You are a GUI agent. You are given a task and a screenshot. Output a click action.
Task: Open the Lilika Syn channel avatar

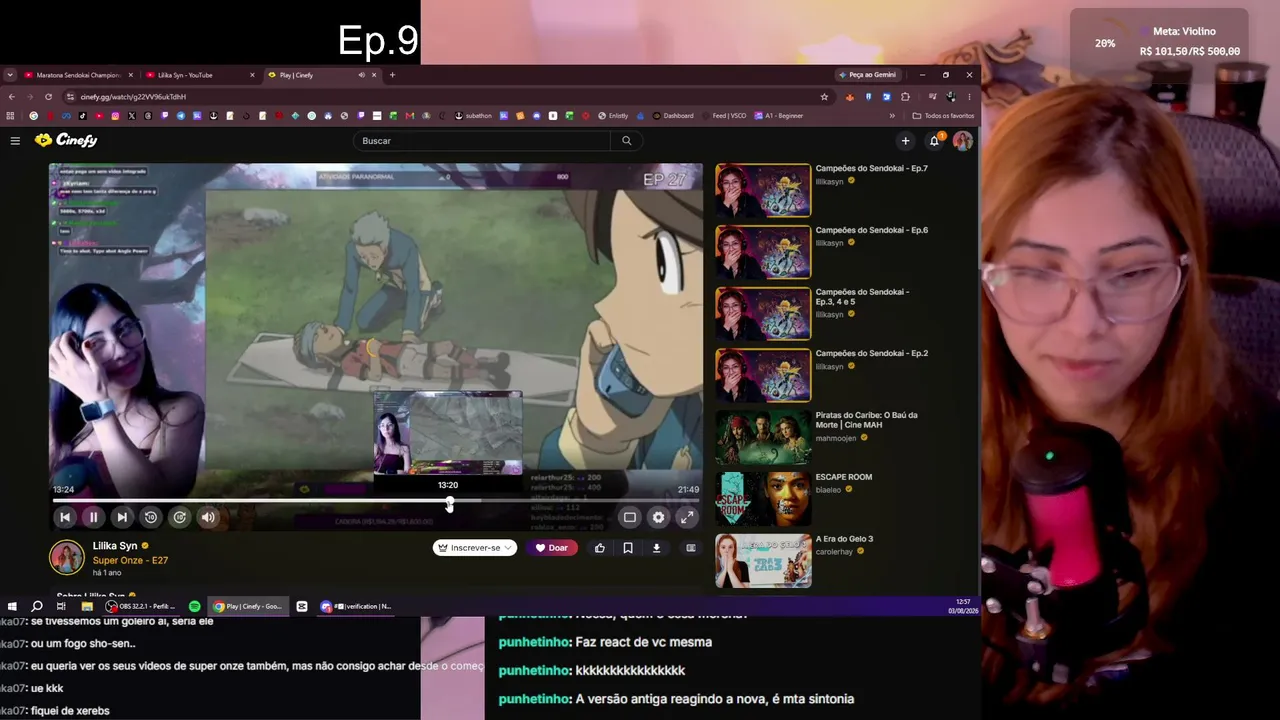(67, 557)
